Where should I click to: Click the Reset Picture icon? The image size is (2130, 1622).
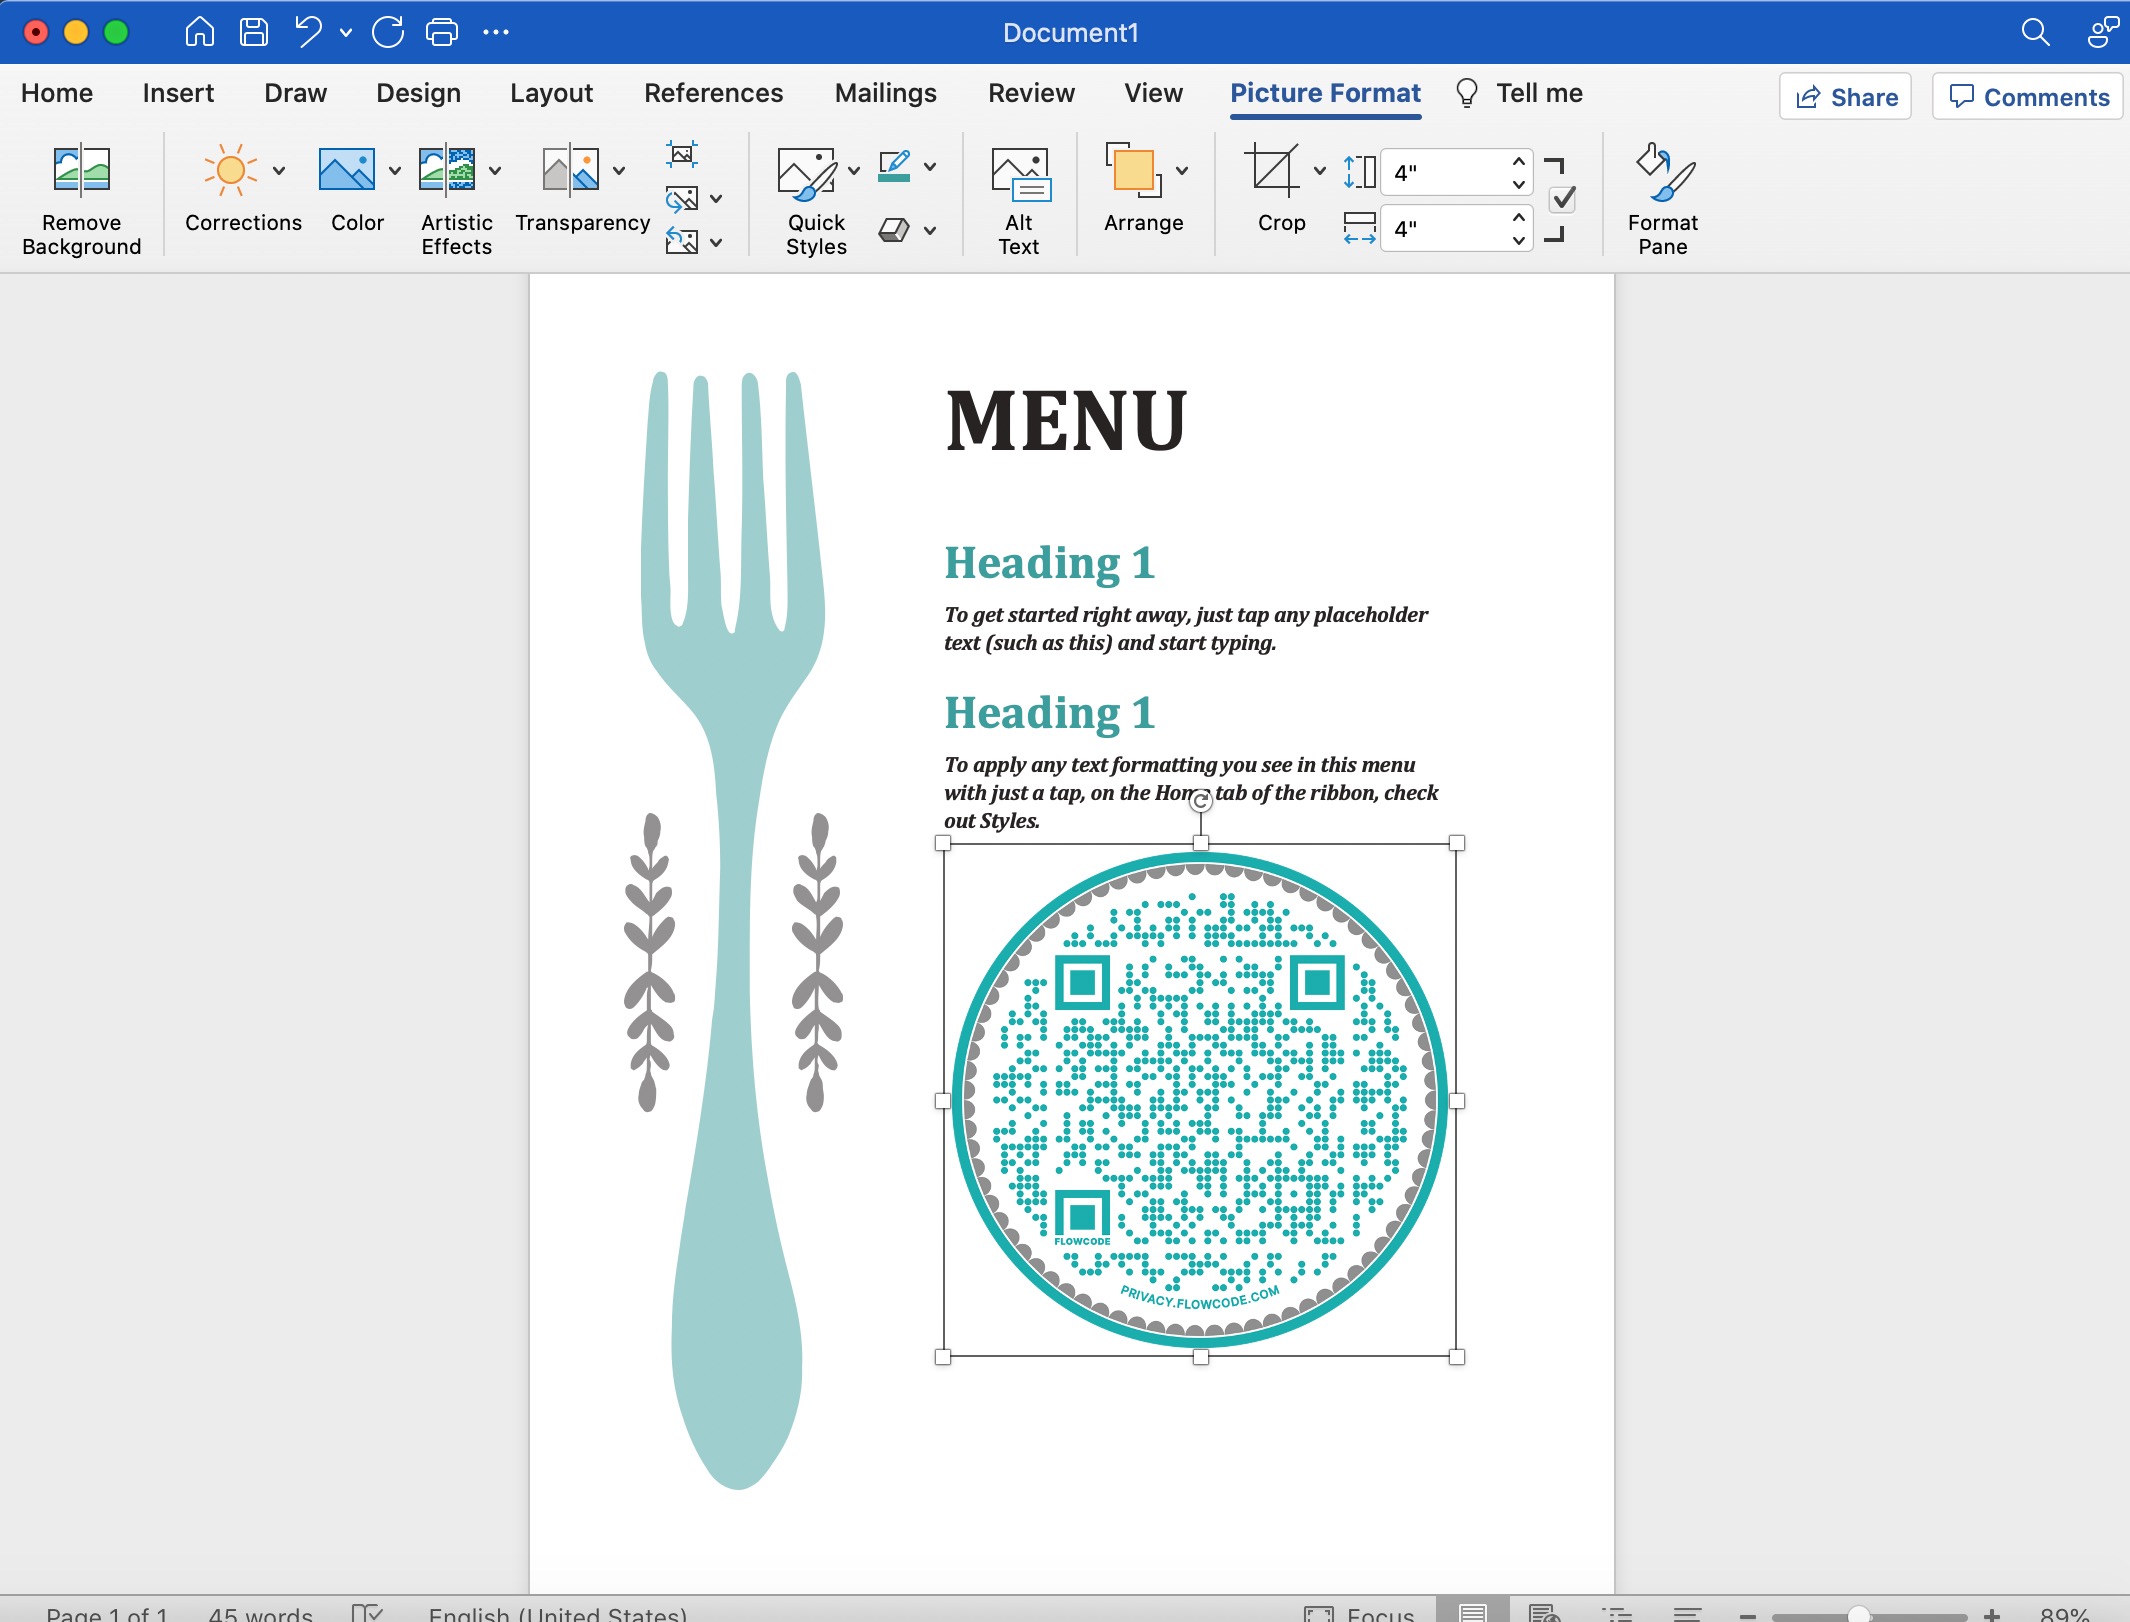coord(682,241)
